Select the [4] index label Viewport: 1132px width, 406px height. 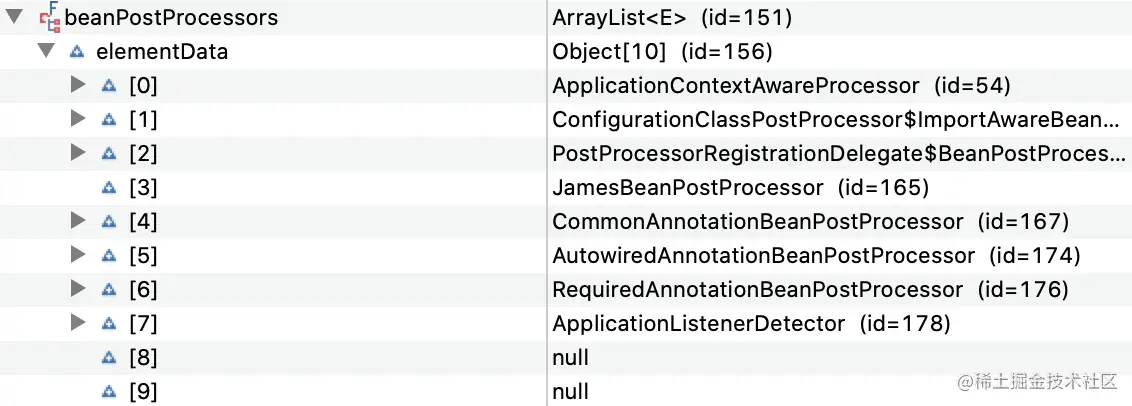click(x=143, y=222)
